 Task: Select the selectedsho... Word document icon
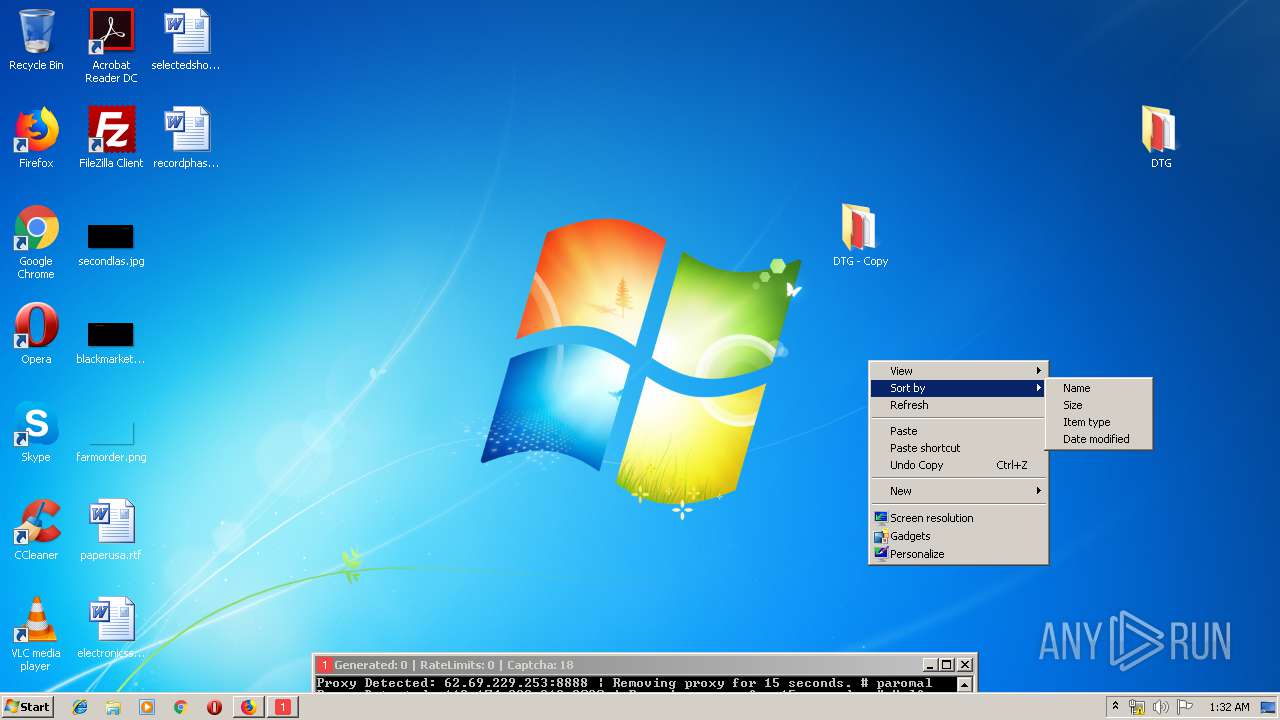[186, 40]
